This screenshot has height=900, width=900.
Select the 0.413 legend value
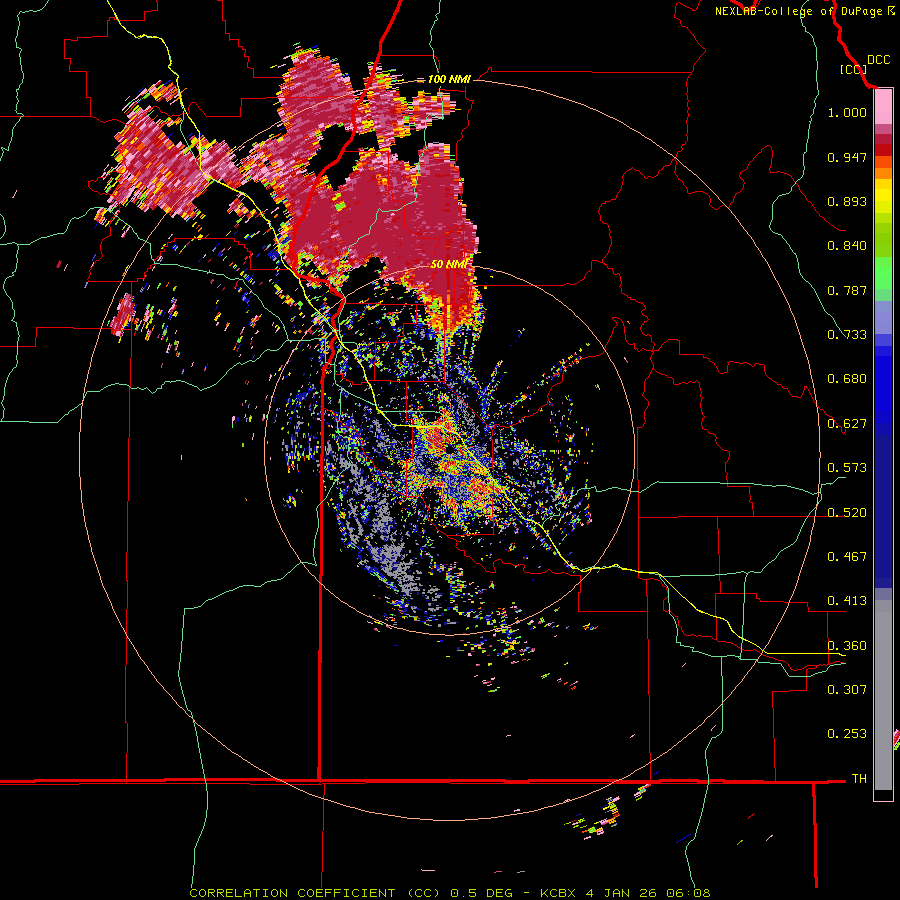tap(847, 601)
